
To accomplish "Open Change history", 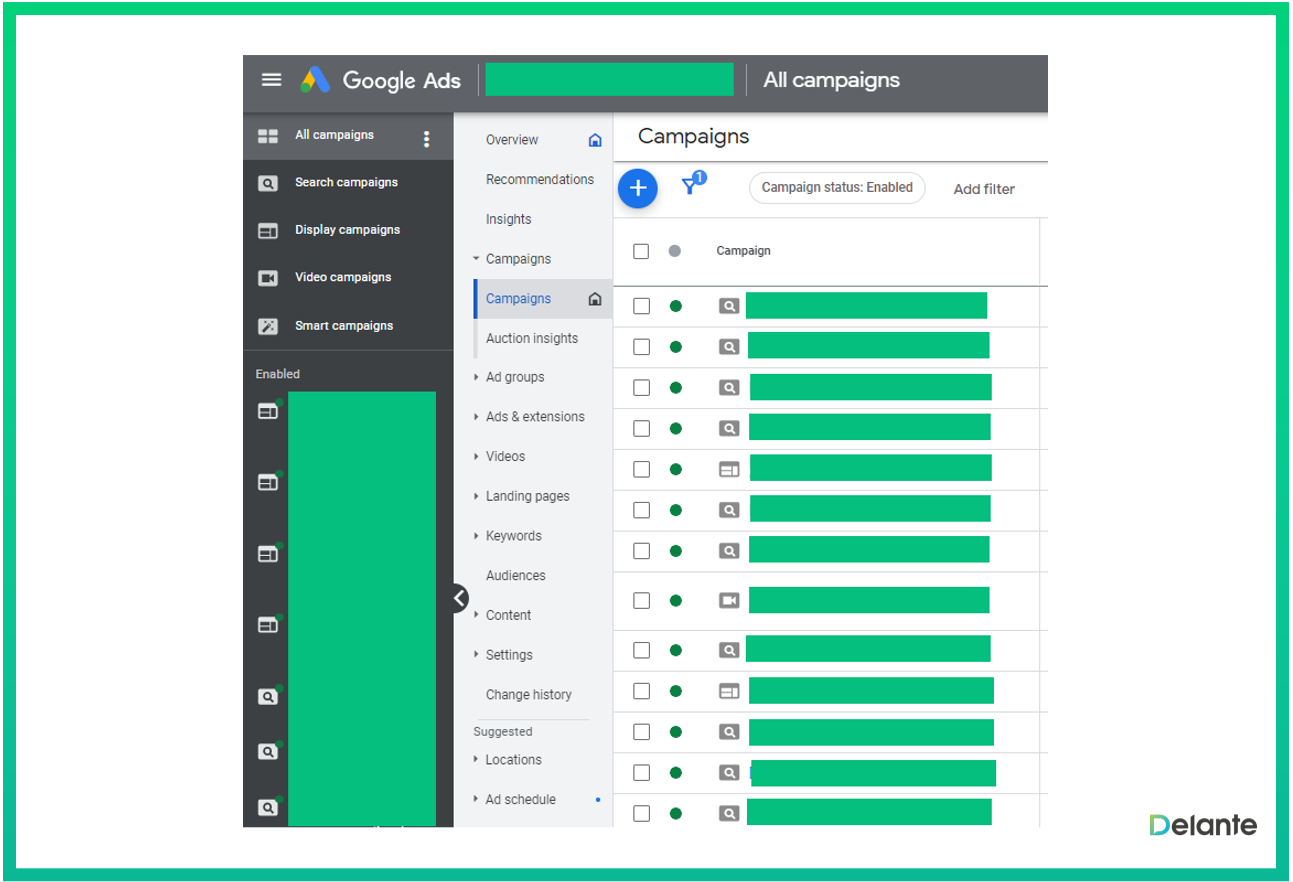I will (x=529, y=695).
